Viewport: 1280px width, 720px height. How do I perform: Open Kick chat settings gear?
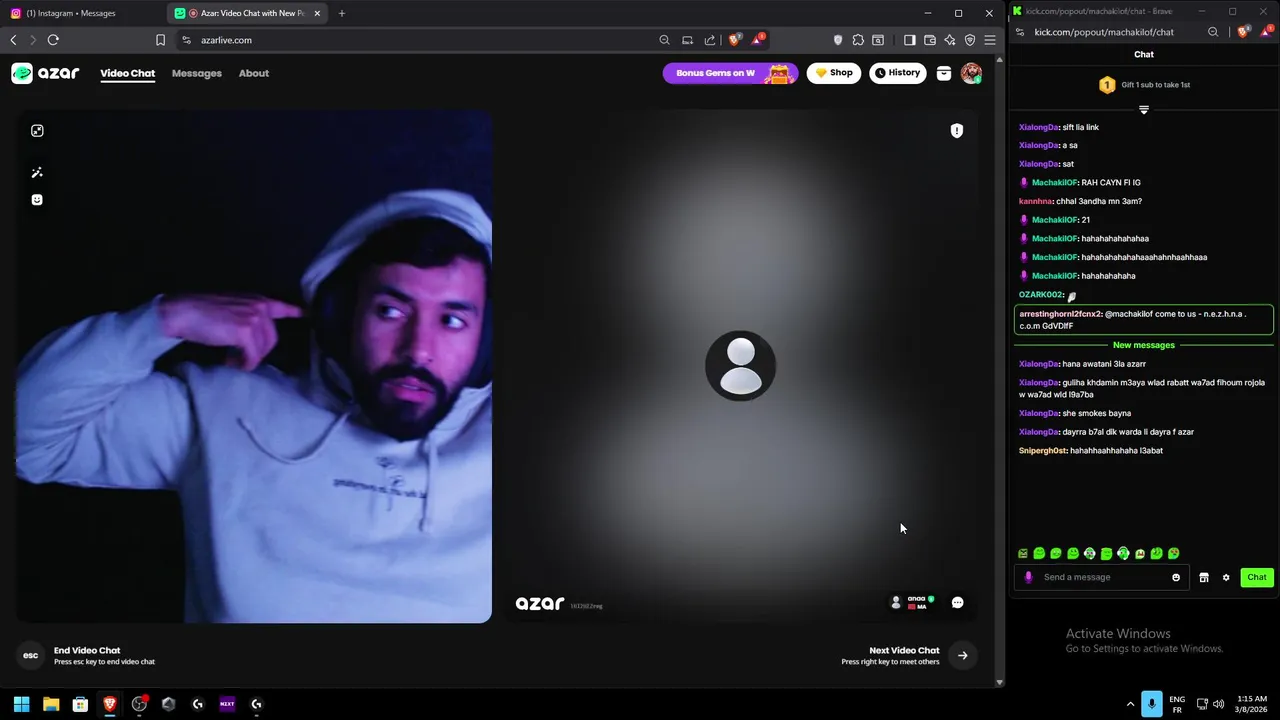click(1226, 577)
